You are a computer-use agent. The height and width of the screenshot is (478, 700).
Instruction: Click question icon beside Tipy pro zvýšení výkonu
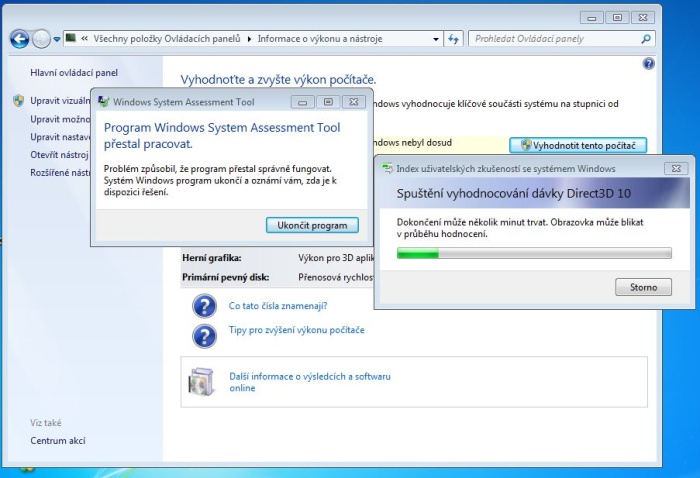[x=204, y=336]
